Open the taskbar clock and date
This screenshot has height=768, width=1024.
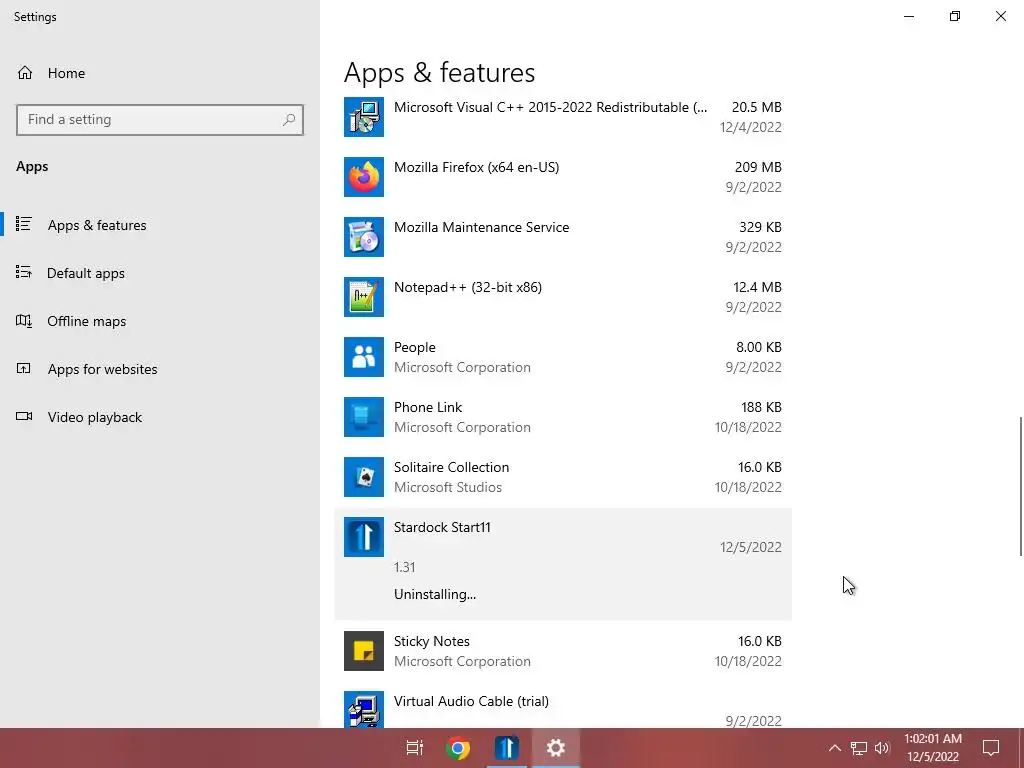click(933, 748)
